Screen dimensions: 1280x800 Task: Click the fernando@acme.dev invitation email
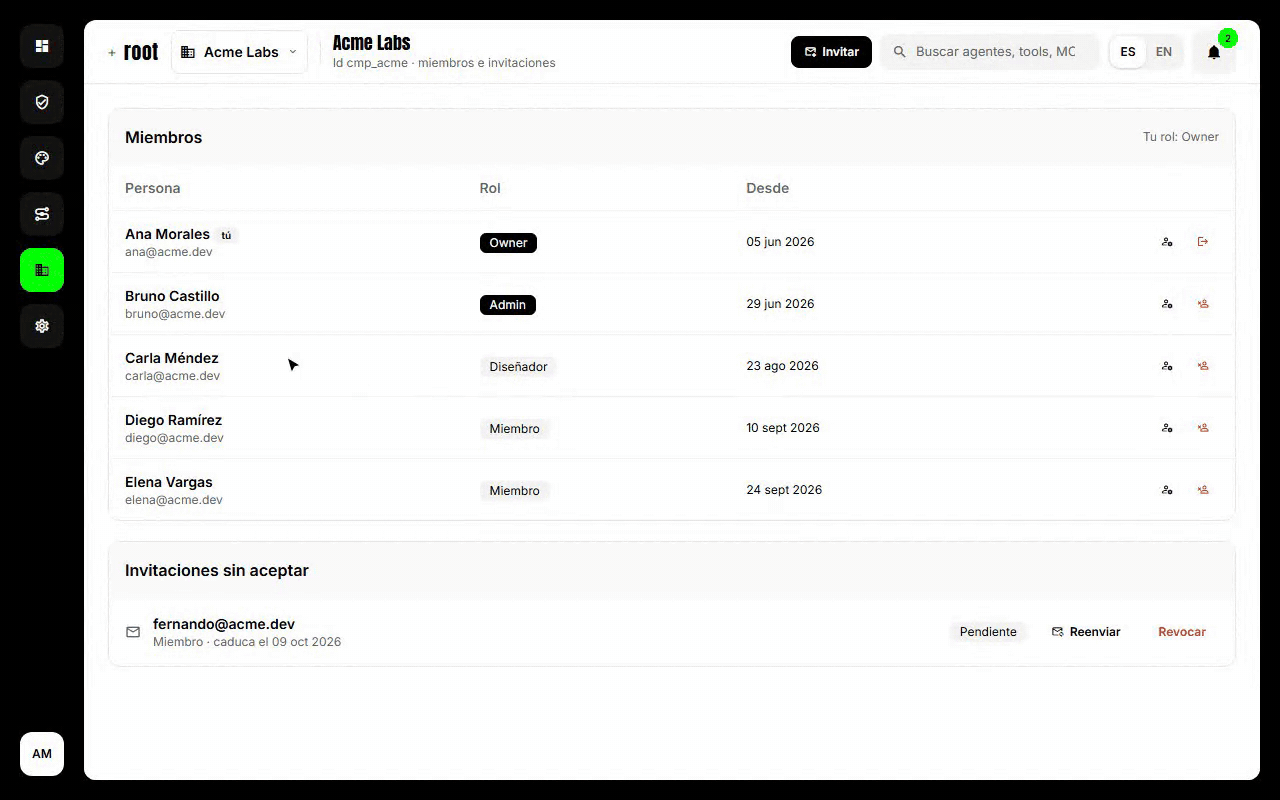[224, 624]
